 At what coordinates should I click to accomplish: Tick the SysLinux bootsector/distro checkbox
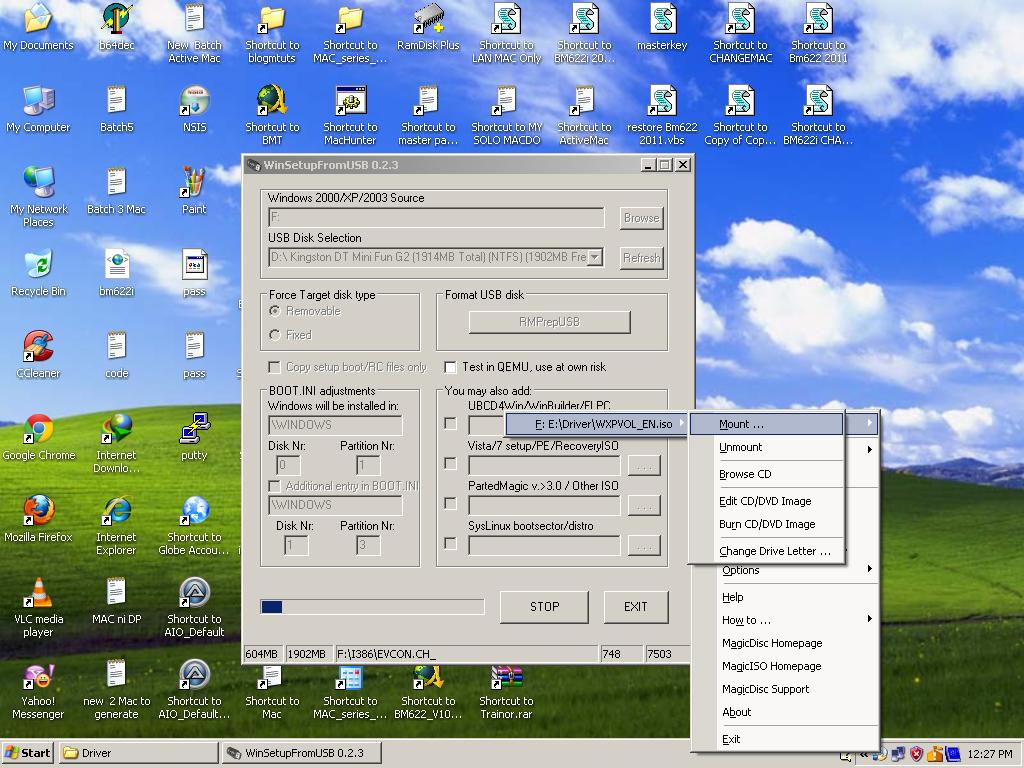pyautogui.click(x=450, y=543)
